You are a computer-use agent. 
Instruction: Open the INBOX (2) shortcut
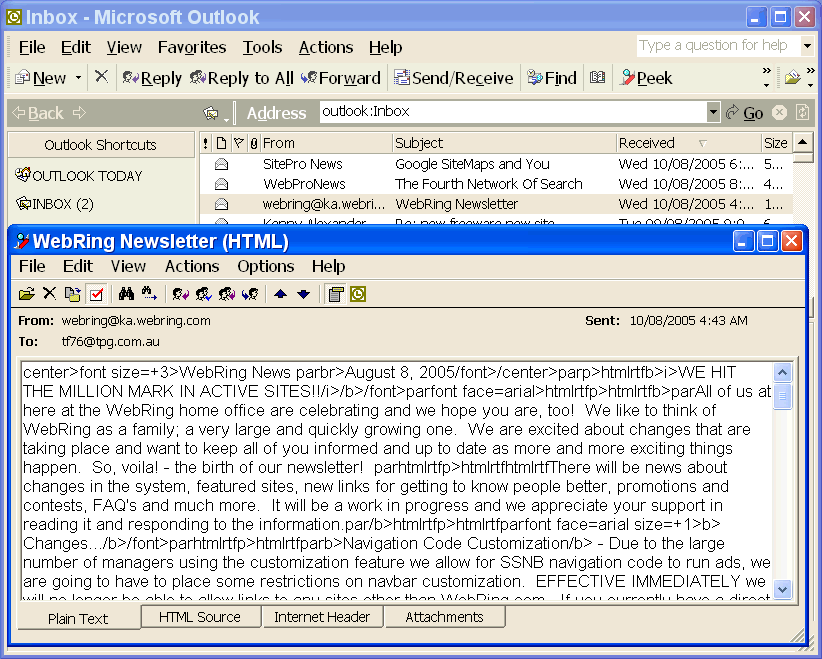click(x=55, y=204)
